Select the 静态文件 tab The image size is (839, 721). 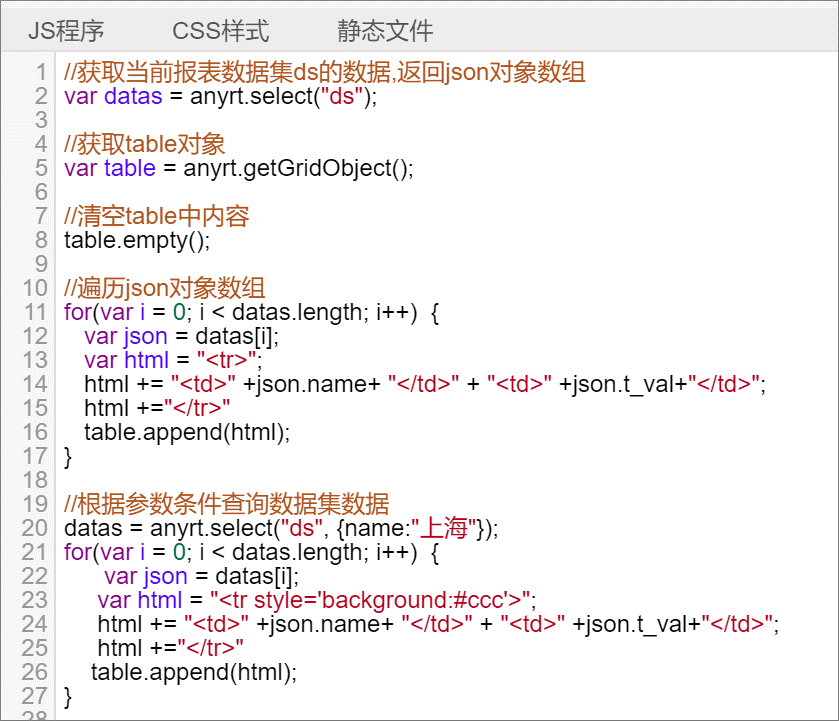pyautogui.click(x=385, y=31)
